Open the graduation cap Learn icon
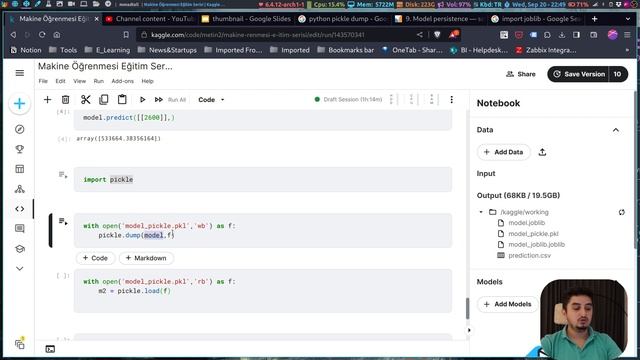The height and width of the screenshot is (360, 640). tap(20, 249)
